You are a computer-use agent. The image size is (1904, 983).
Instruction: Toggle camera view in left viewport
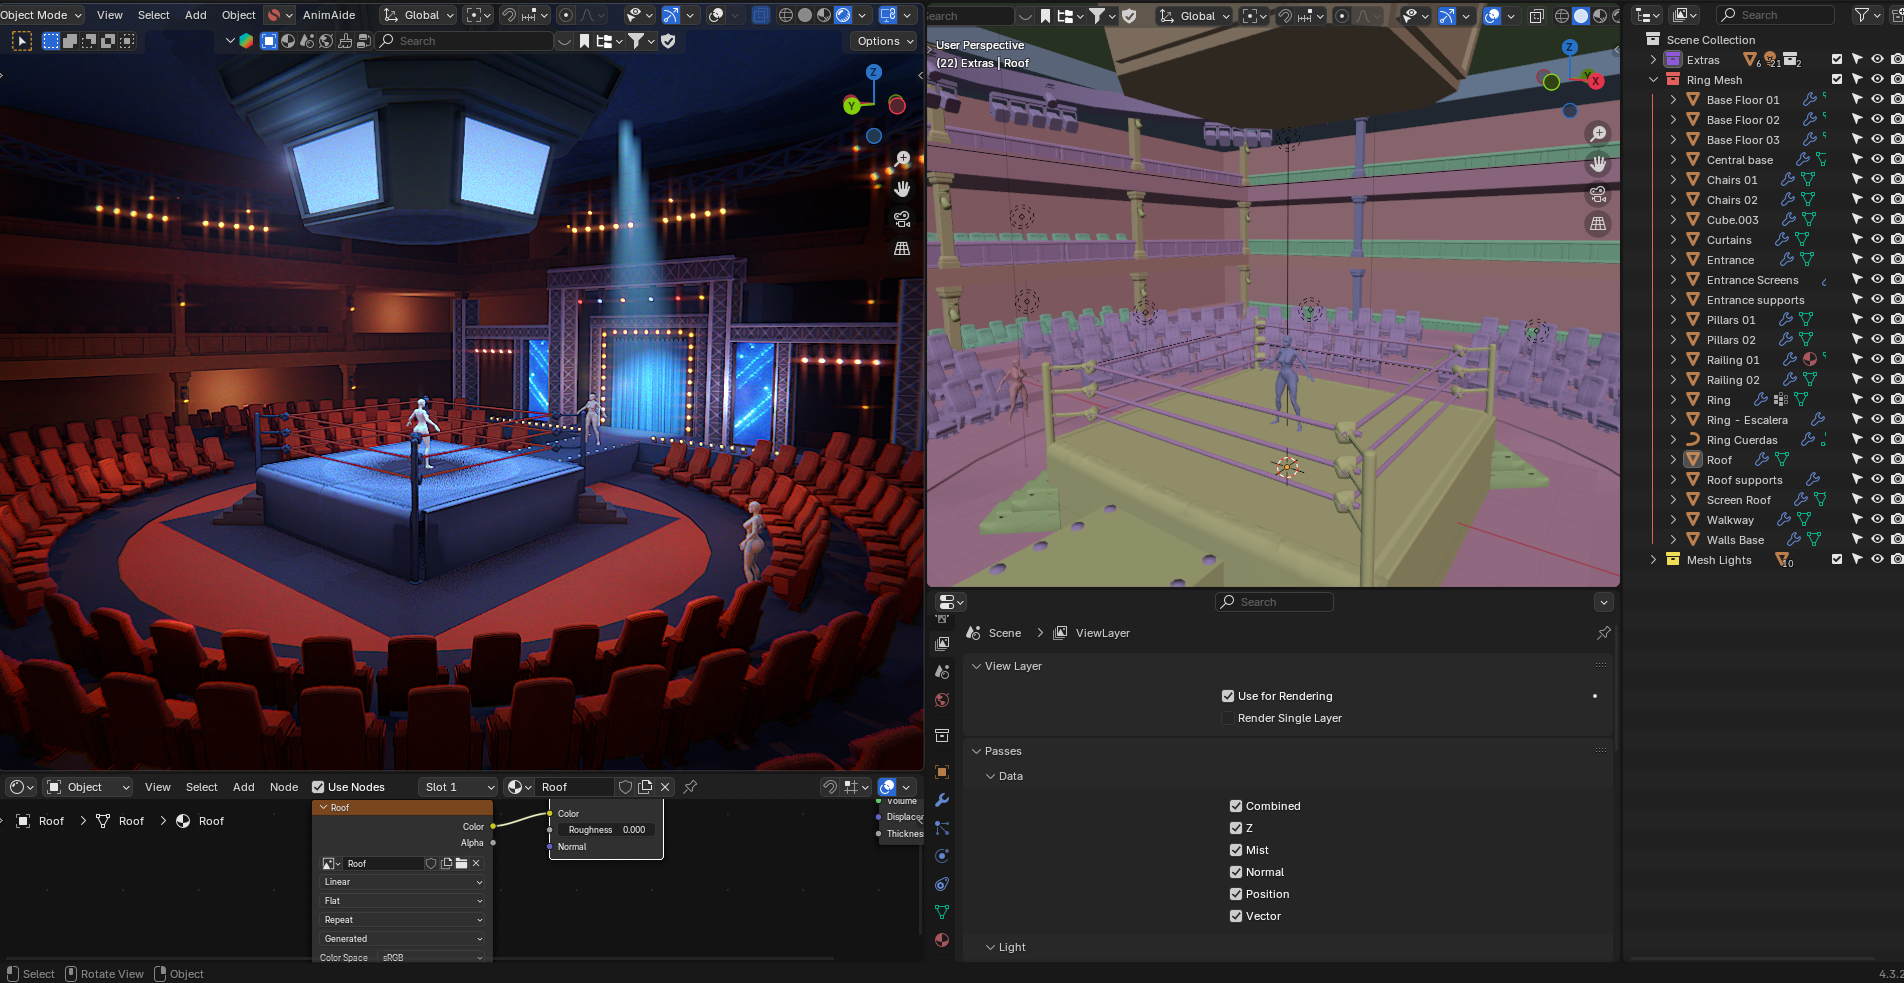(x=902, y=219)
